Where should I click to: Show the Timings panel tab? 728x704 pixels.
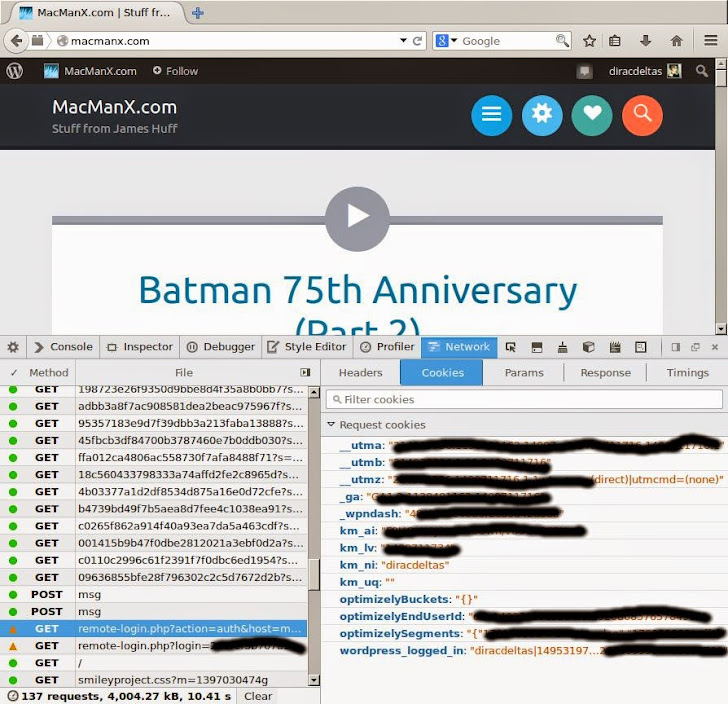[687, 372]
